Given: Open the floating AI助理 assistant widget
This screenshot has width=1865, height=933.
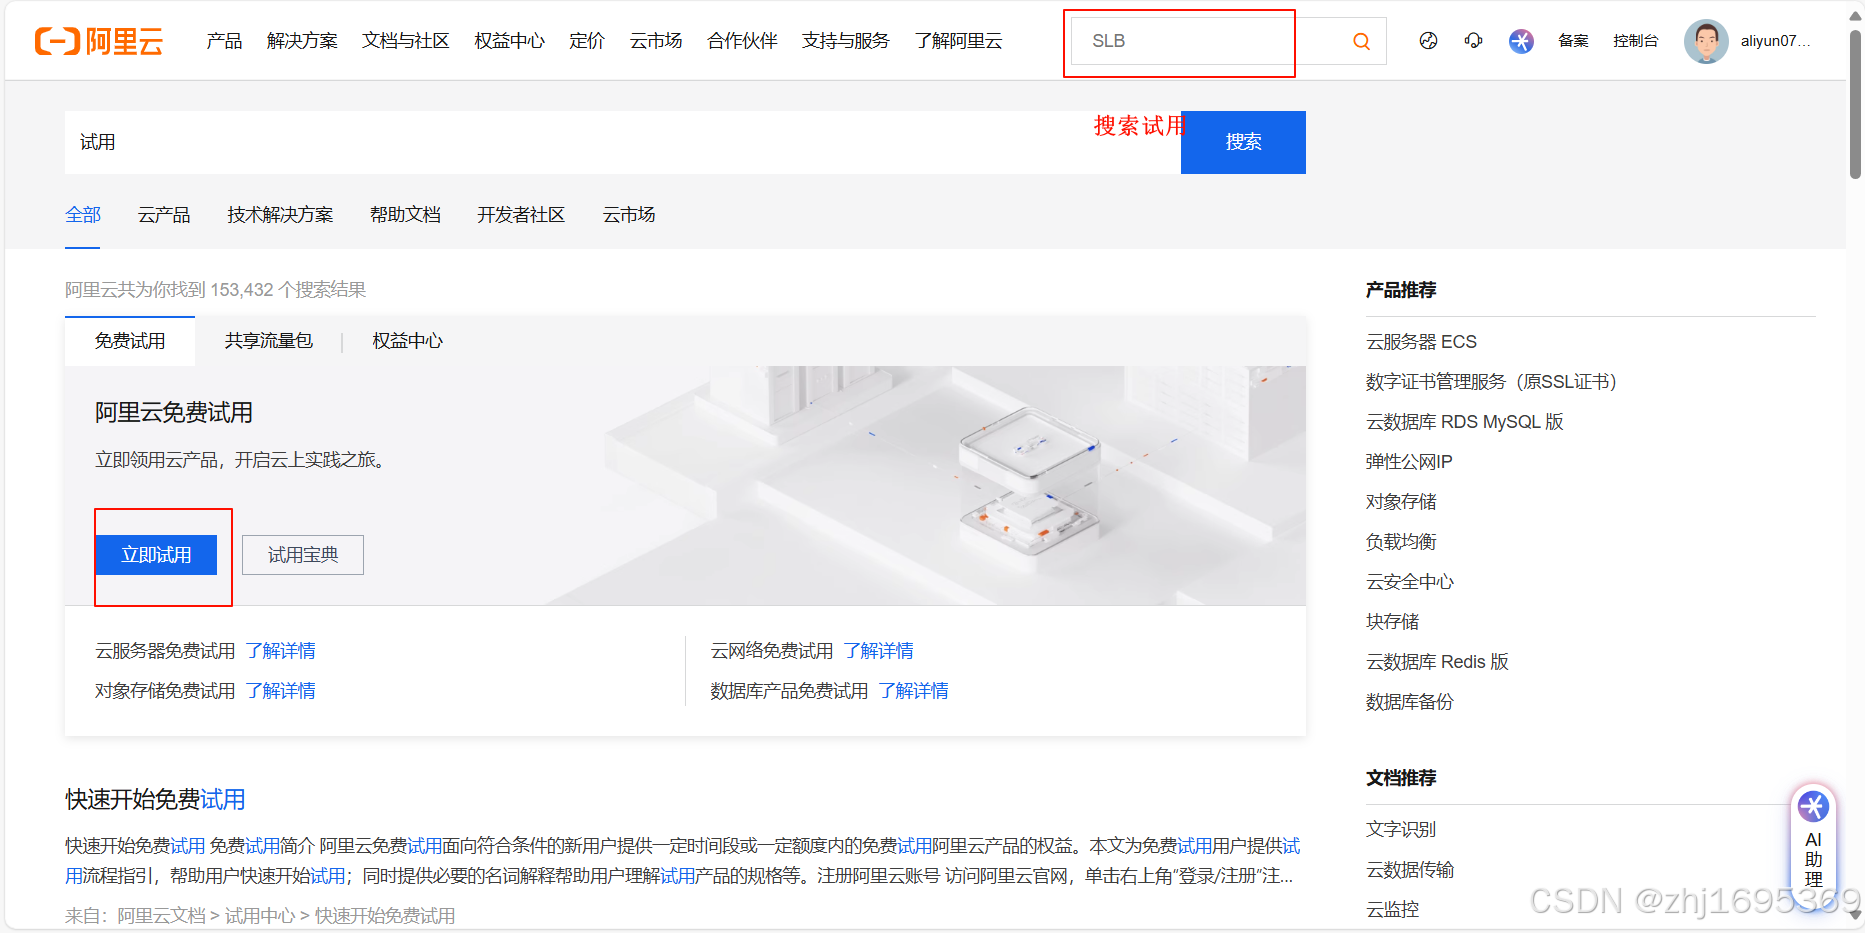Looking at the screenshot, I should 1813,847.
